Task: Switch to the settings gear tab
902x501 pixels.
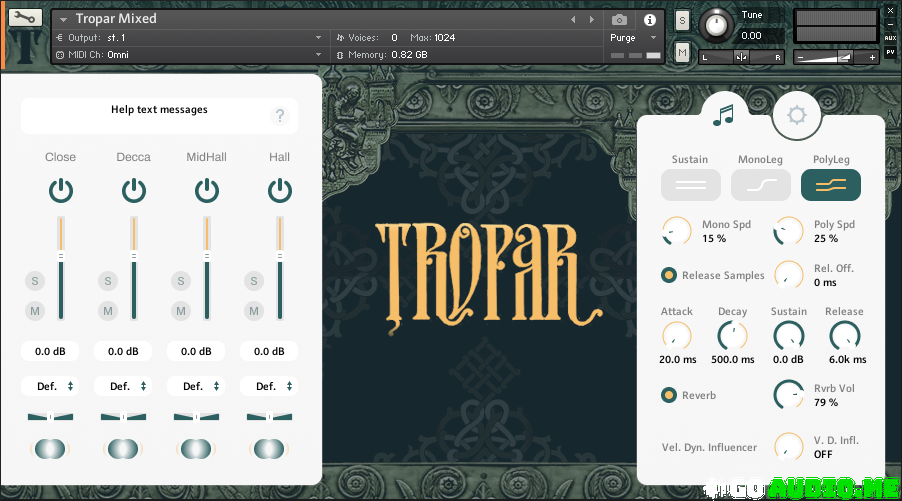Action: 796,115
